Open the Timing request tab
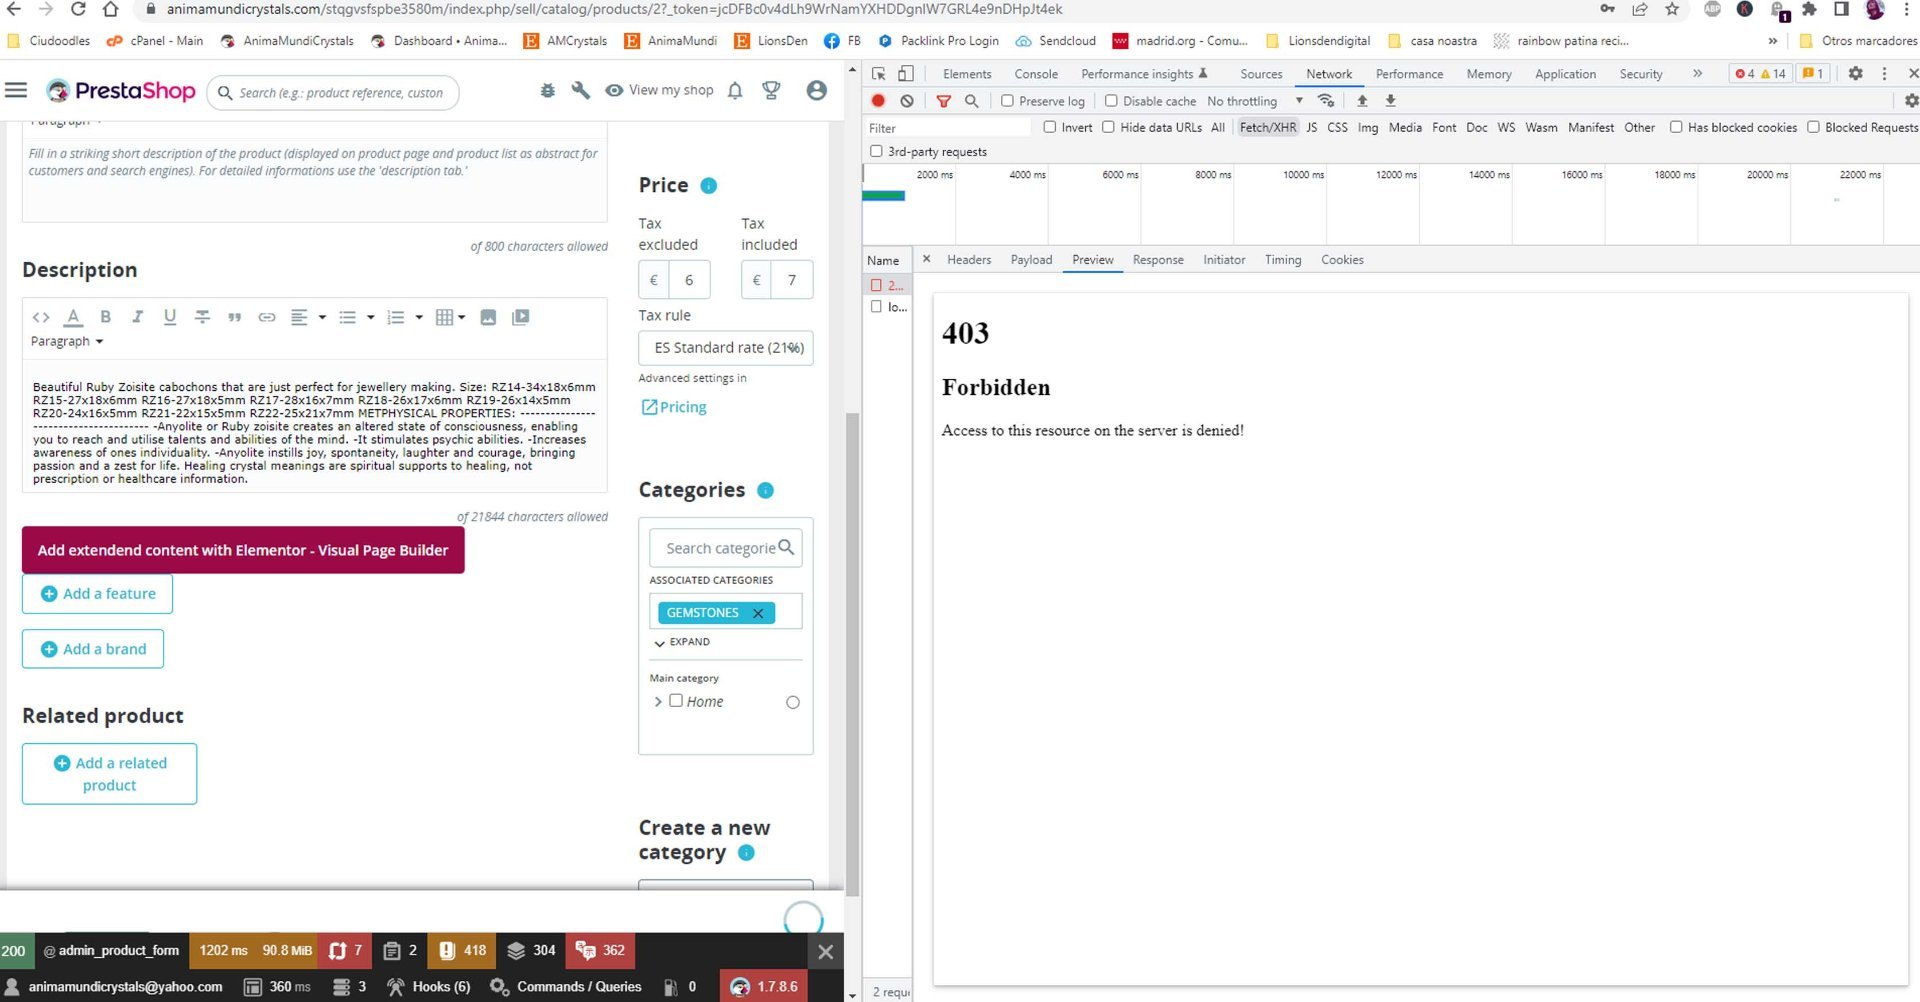1920x1002 pixels. pos(1283,259)
